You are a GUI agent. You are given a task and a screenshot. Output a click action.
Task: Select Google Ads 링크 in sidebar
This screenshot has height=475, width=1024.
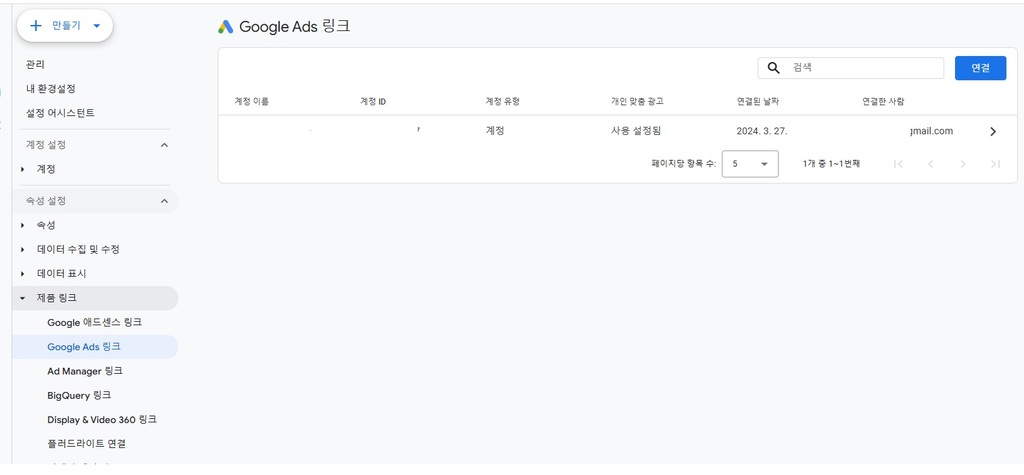(x=95, y=347)
